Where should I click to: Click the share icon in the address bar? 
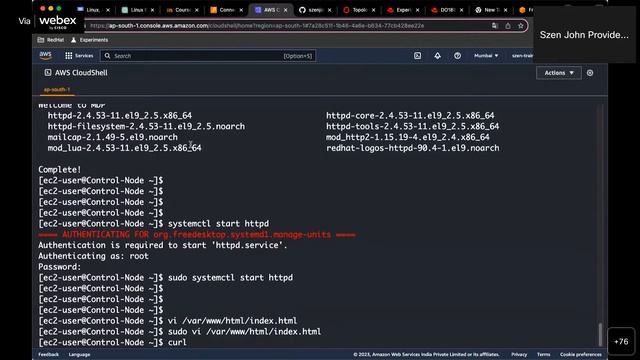[x=508, y=26]
